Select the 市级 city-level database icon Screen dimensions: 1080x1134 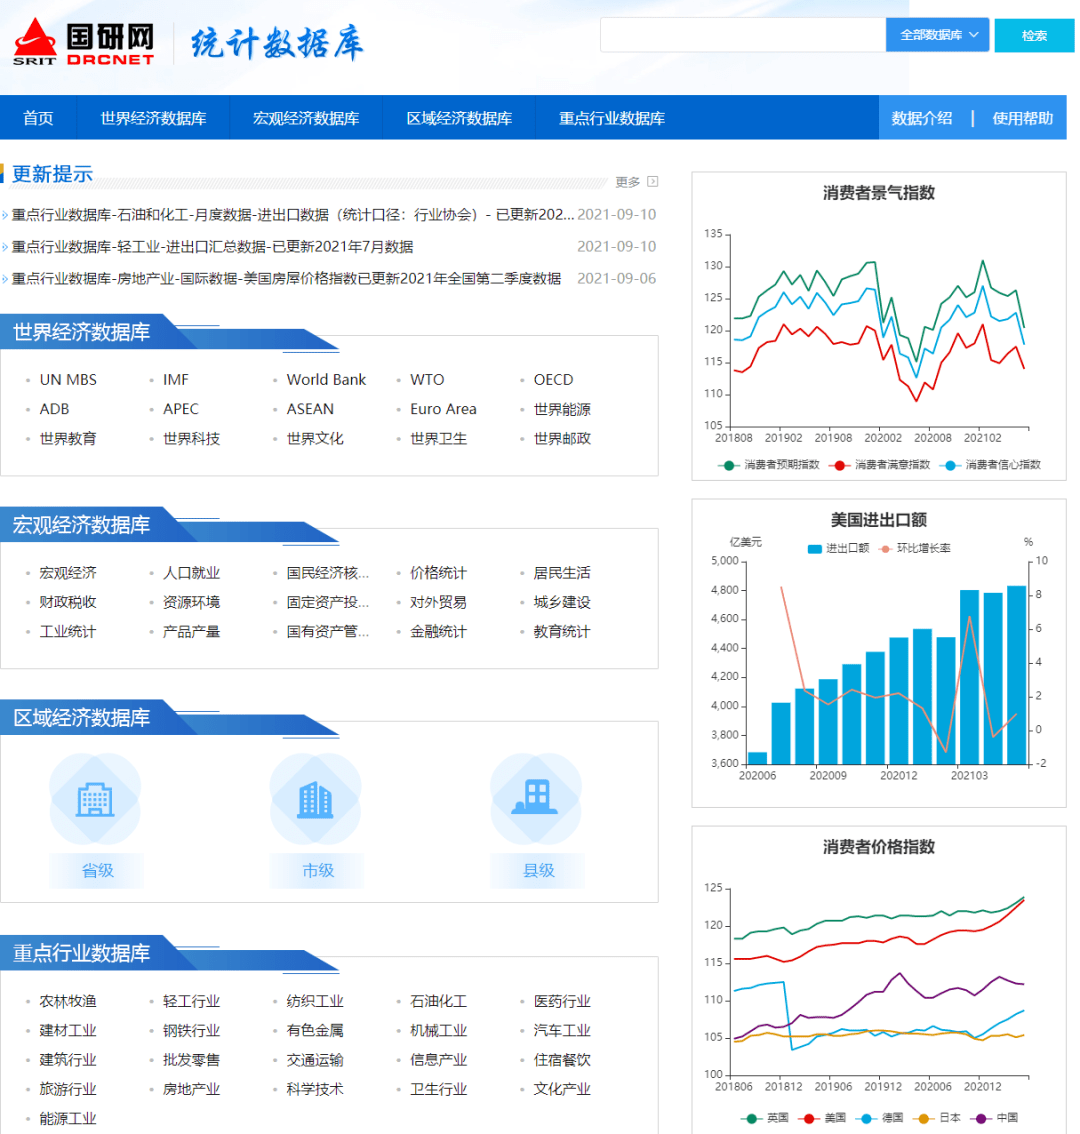coord(316,797)
